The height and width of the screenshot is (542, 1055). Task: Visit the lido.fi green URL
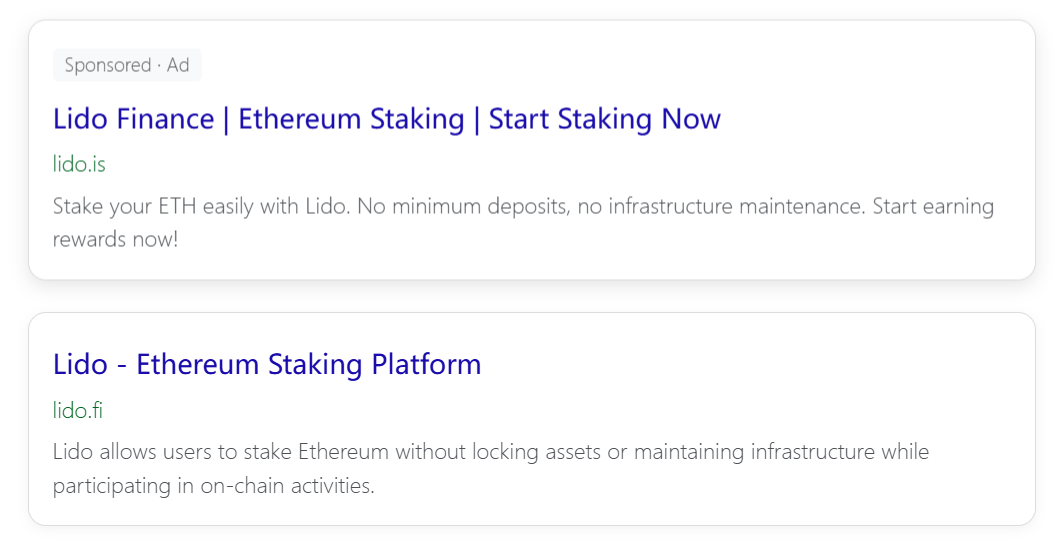pos(78,410)
